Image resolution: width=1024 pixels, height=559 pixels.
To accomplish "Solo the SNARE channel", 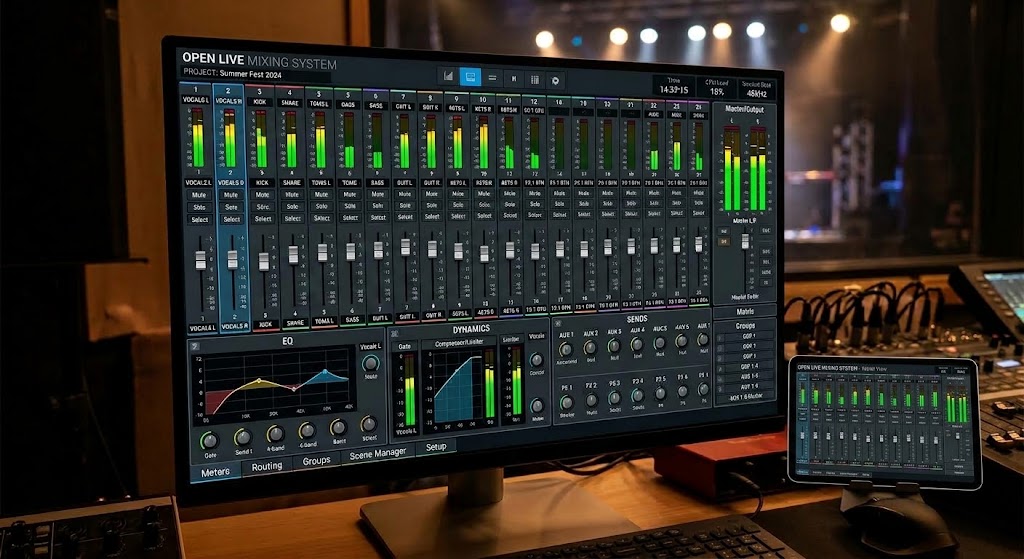I will (x=293, y=206).
